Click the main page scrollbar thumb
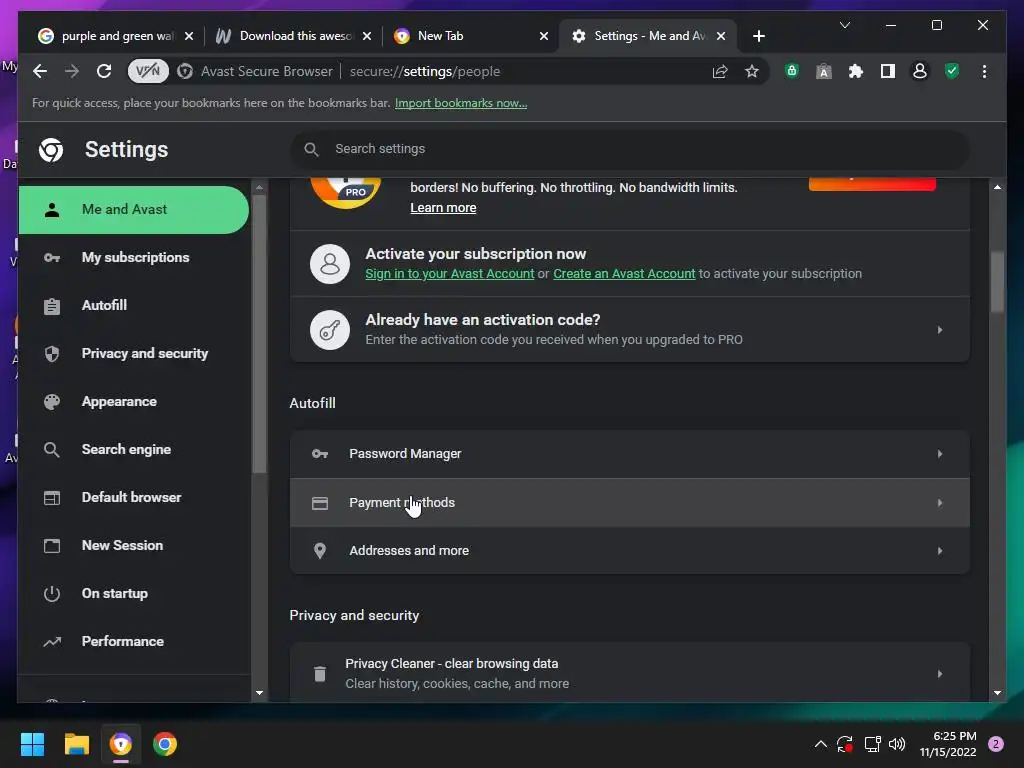1024x768 pixels. (x=997, y=282)
